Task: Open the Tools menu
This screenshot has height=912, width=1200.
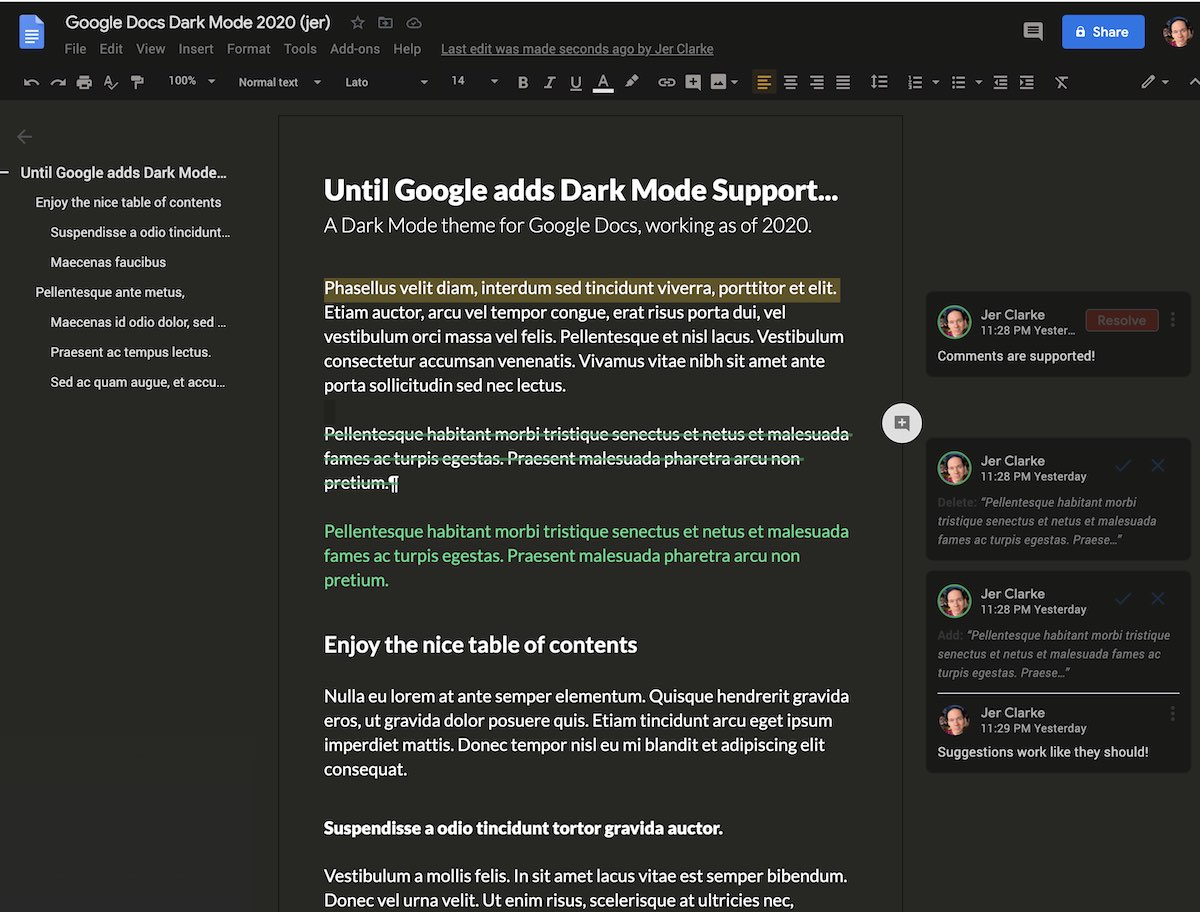Action: click(300, 49)
